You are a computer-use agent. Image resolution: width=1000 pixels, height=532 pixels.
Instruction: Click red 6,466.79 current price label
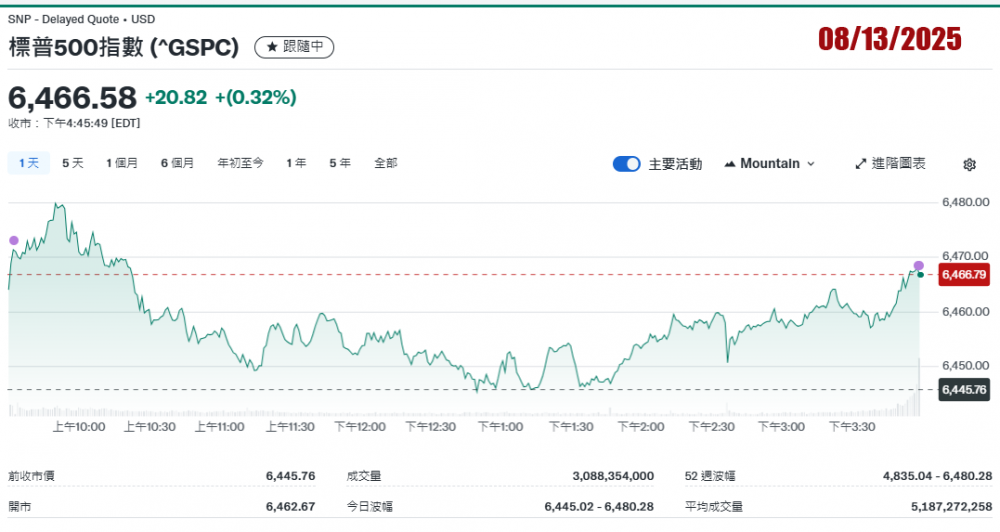tap(964, 274)
